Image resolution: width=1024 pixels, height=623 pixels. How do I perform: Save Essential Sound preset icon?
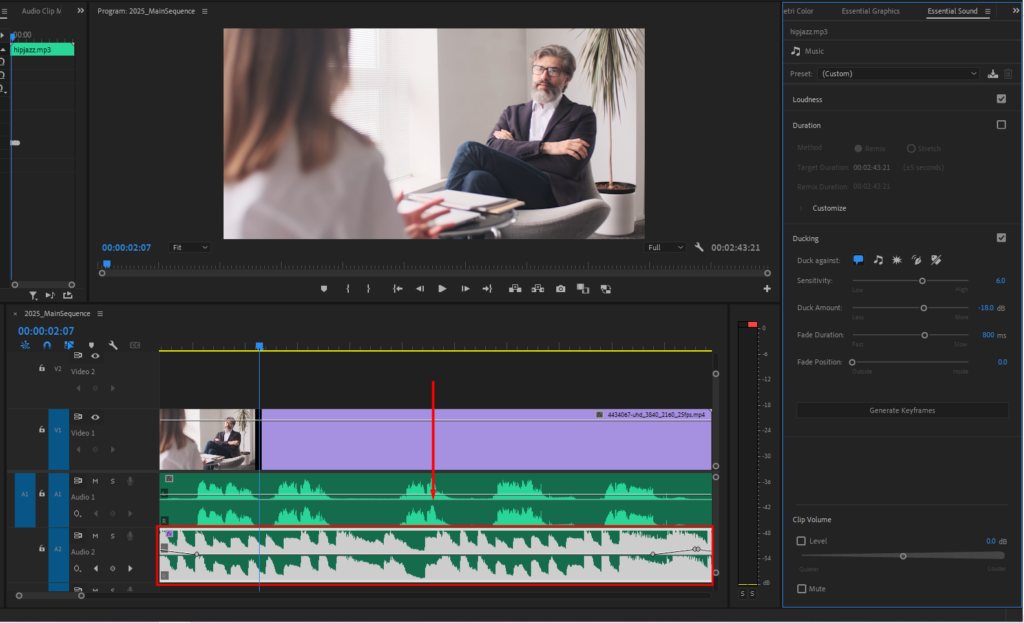pyautogui.click(x=993, y=74)
